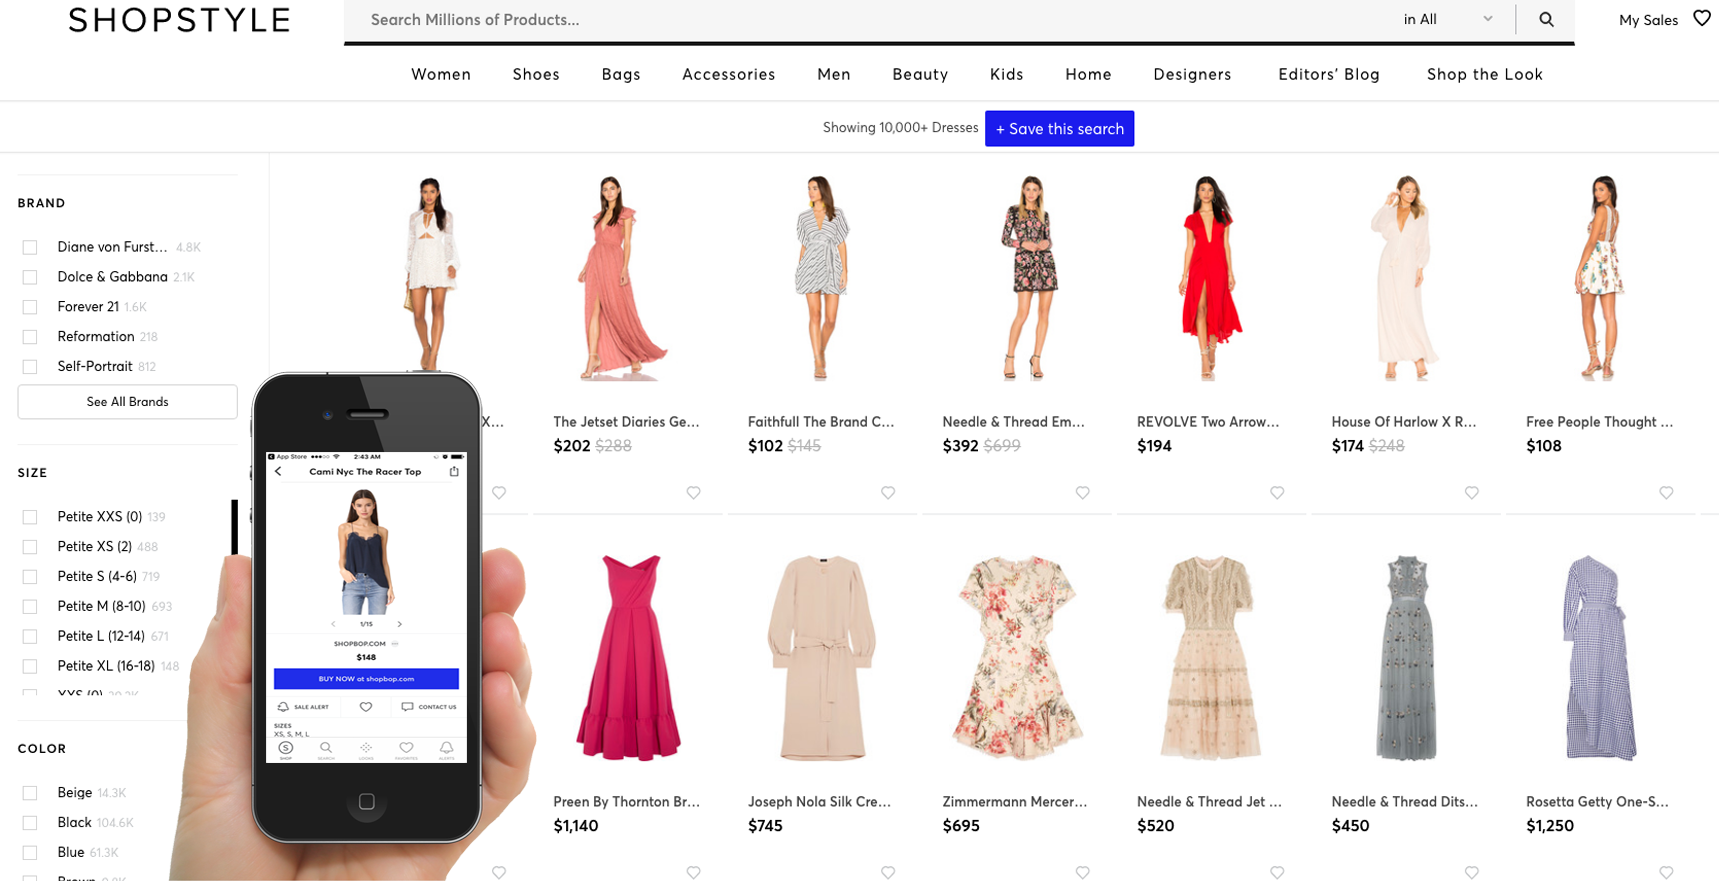1719x881 pixels.
Task: Filter by Beige color
Action: 30,793
